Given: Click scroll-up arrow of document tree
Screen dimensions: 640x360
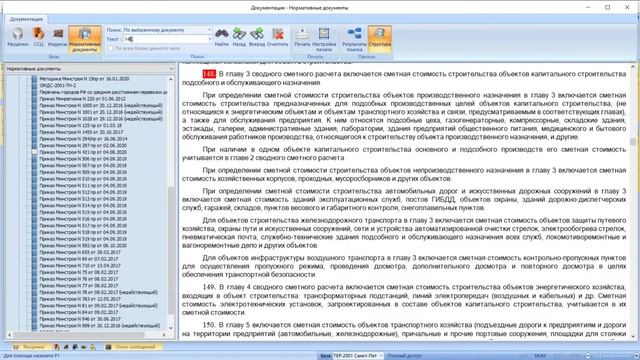Looking at the screenshot, I should coord(171,78).
